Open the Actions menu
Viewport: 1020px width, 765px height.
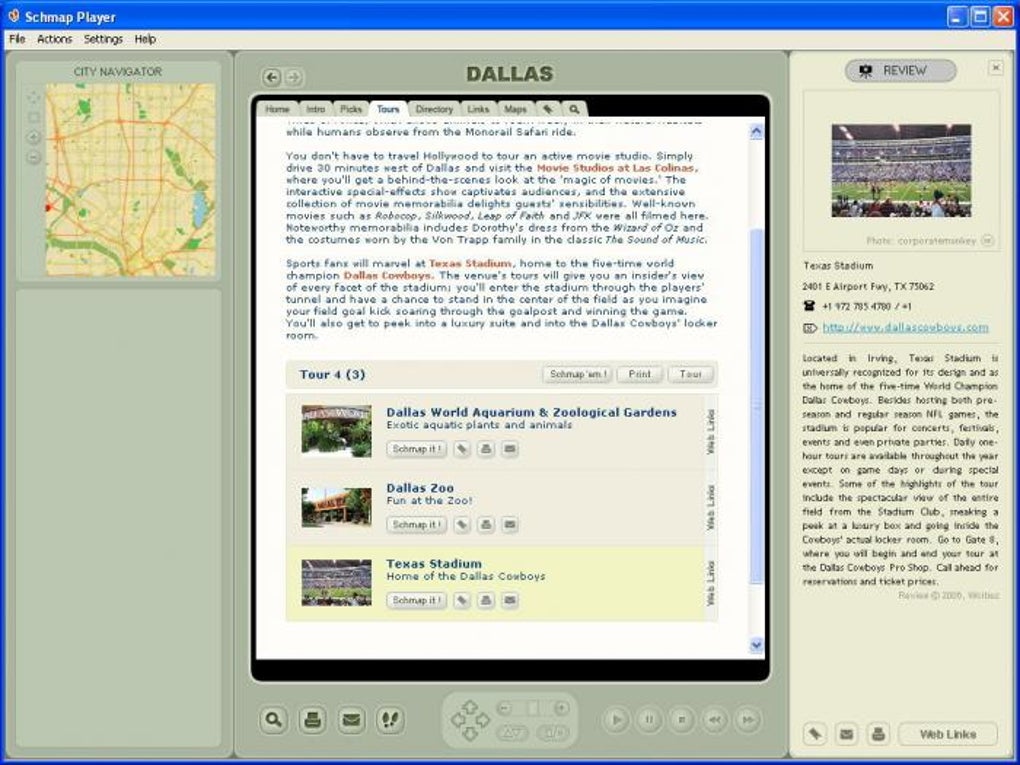tap(55, 39)
